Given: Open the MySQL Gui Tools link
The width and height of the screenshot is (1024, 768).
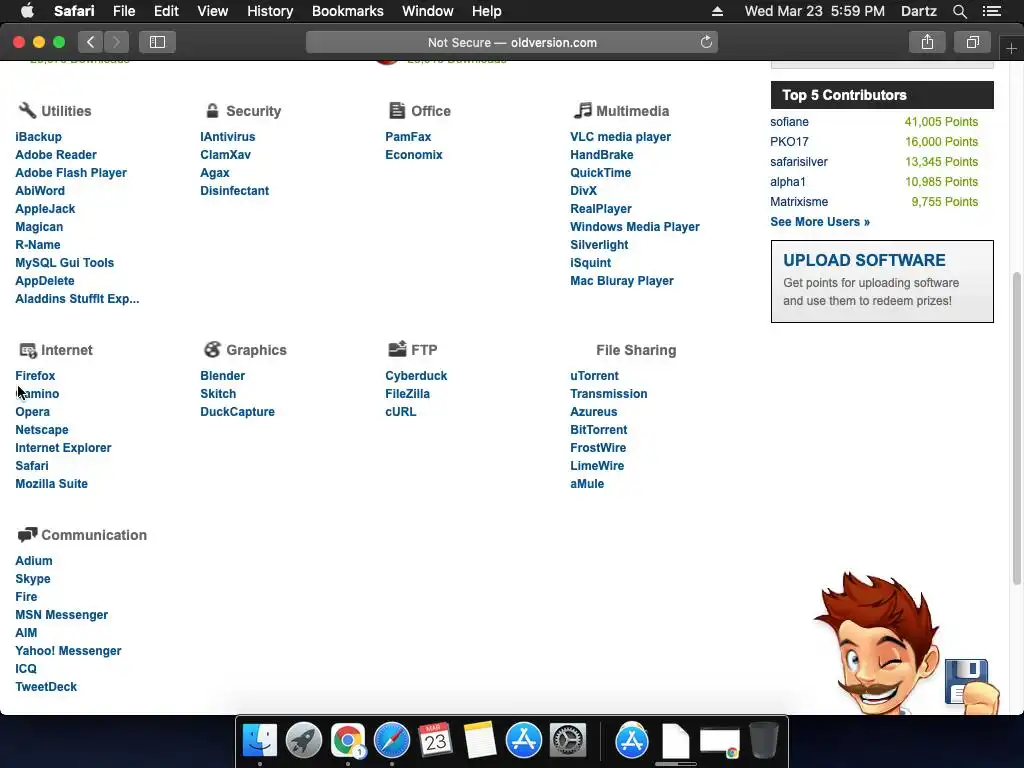Looking at the screenshot, I should point(65,263).
